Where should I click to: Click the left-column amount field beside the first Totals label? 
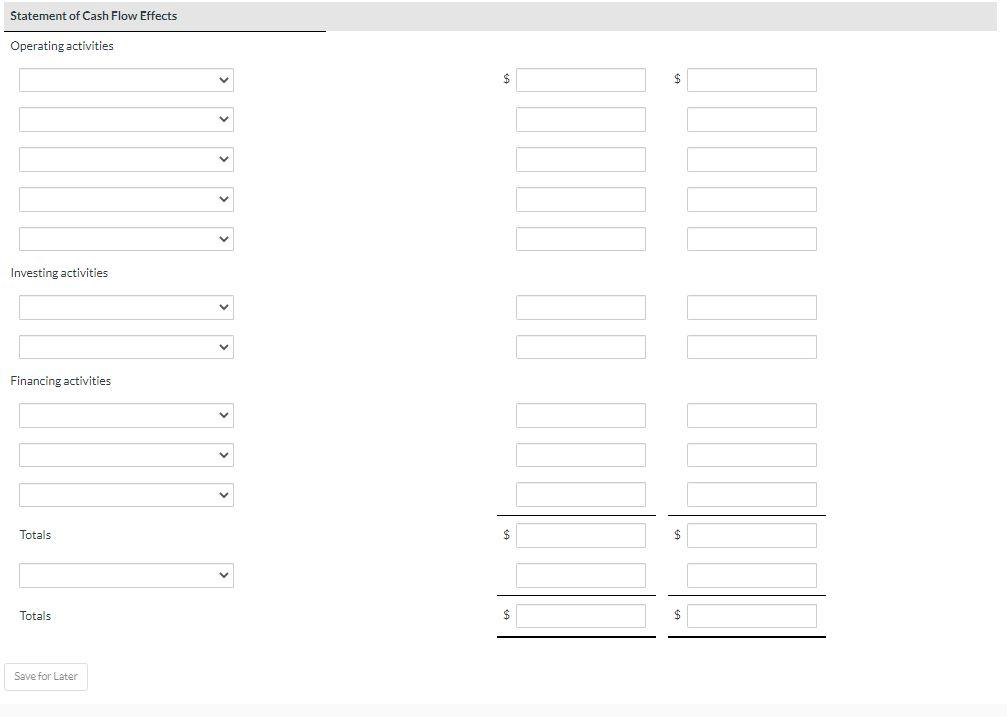coord(580,535)
